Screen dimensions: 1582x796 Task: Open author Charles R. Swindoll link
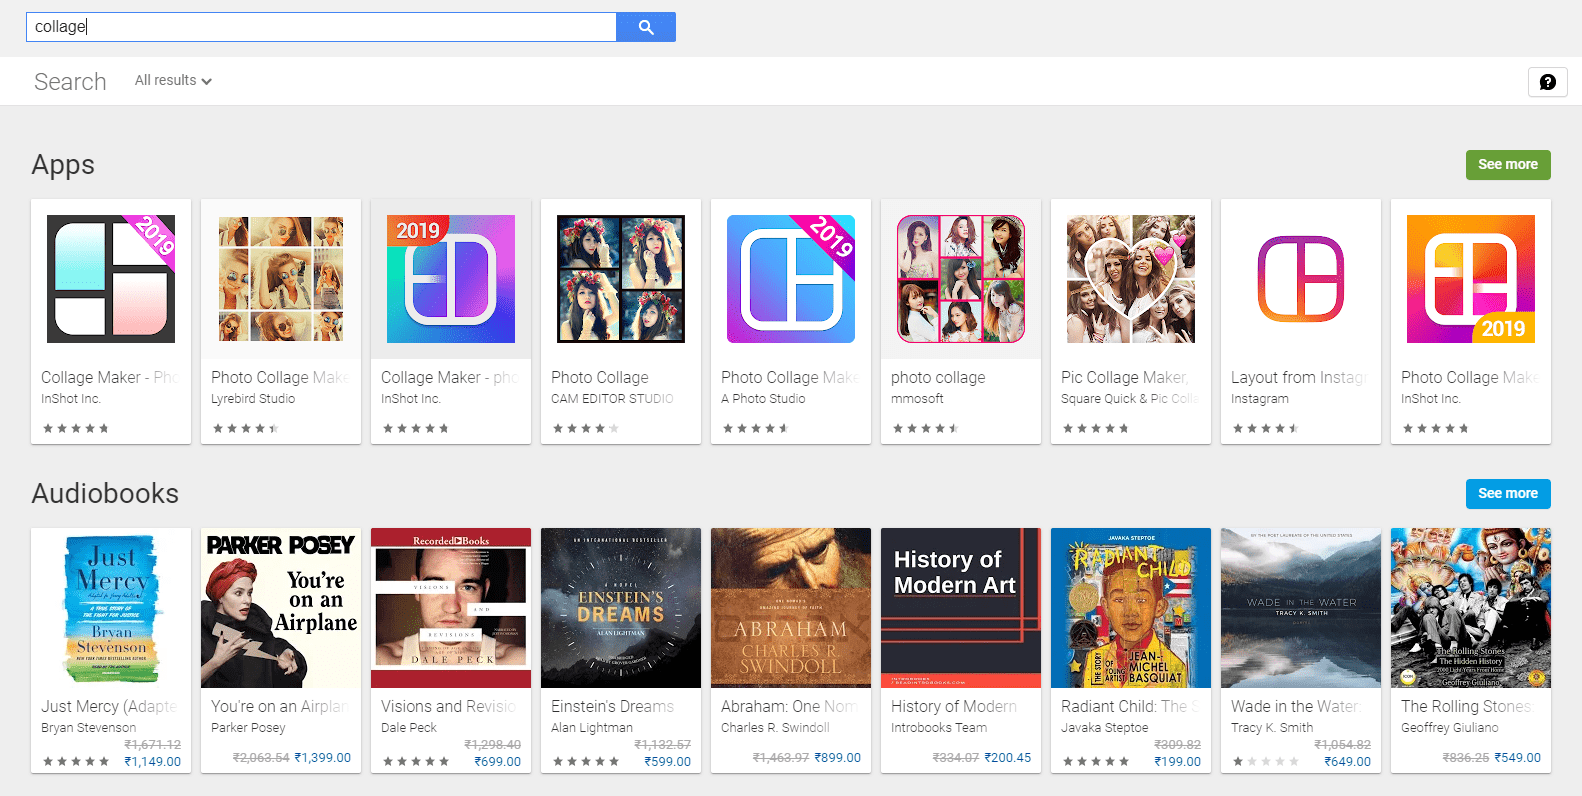(775, 728)
